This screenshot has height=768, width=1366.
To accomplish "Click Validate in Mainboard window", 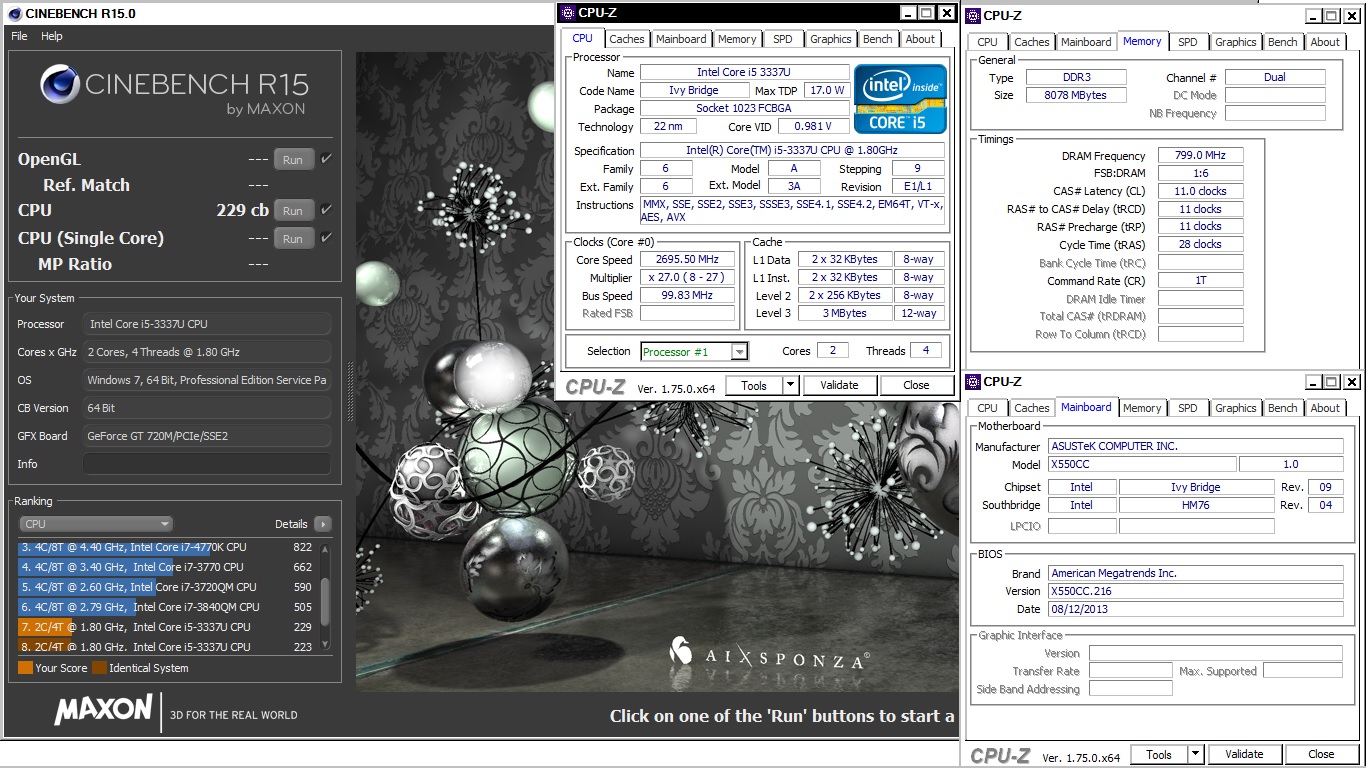I will coord(1245,754).
